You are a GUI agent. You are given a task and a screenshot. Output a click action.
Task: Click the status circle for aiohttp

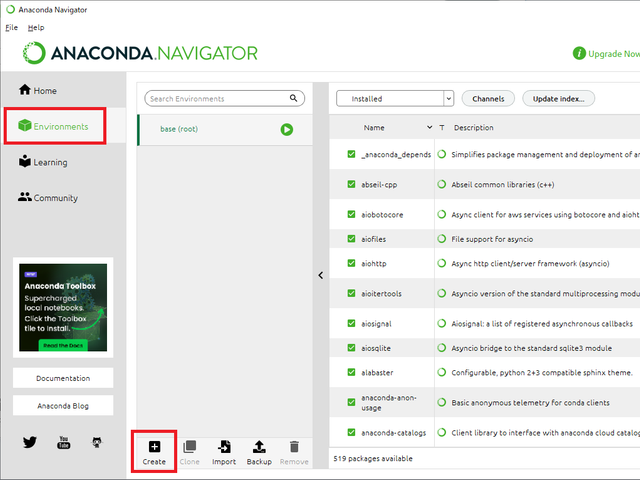[x=442, y=263]
